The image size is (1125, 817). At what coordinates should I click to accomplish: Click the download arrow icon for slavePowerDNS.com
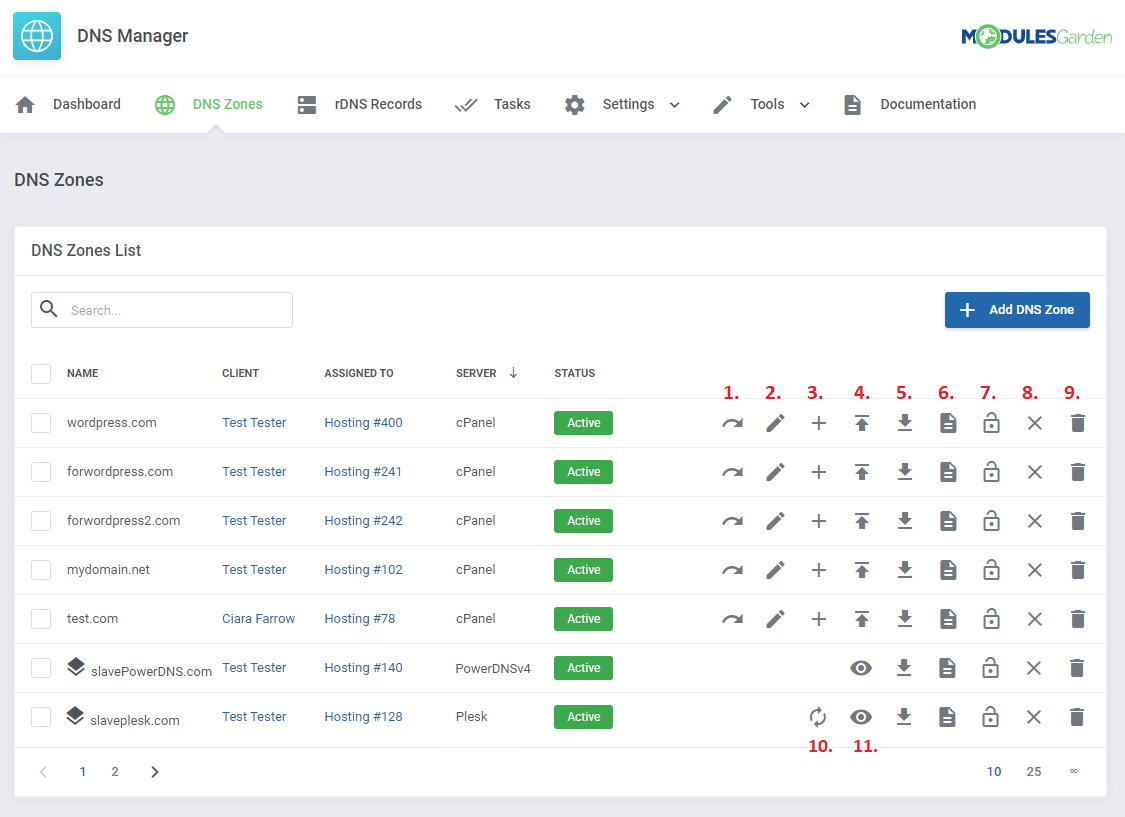coord(904,668)
